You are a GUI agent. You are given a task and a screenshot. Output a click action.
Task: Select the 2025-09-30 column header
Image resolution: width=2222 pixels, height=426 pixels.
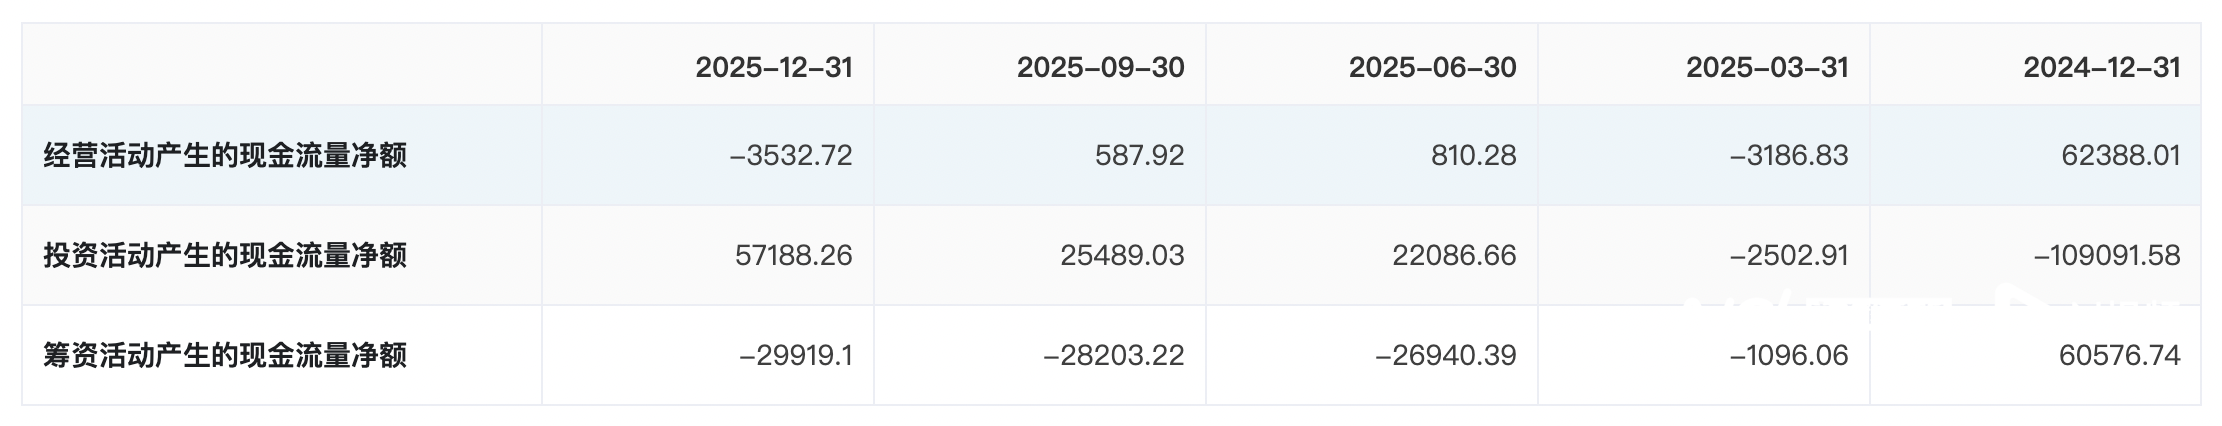coord(1100,67)
